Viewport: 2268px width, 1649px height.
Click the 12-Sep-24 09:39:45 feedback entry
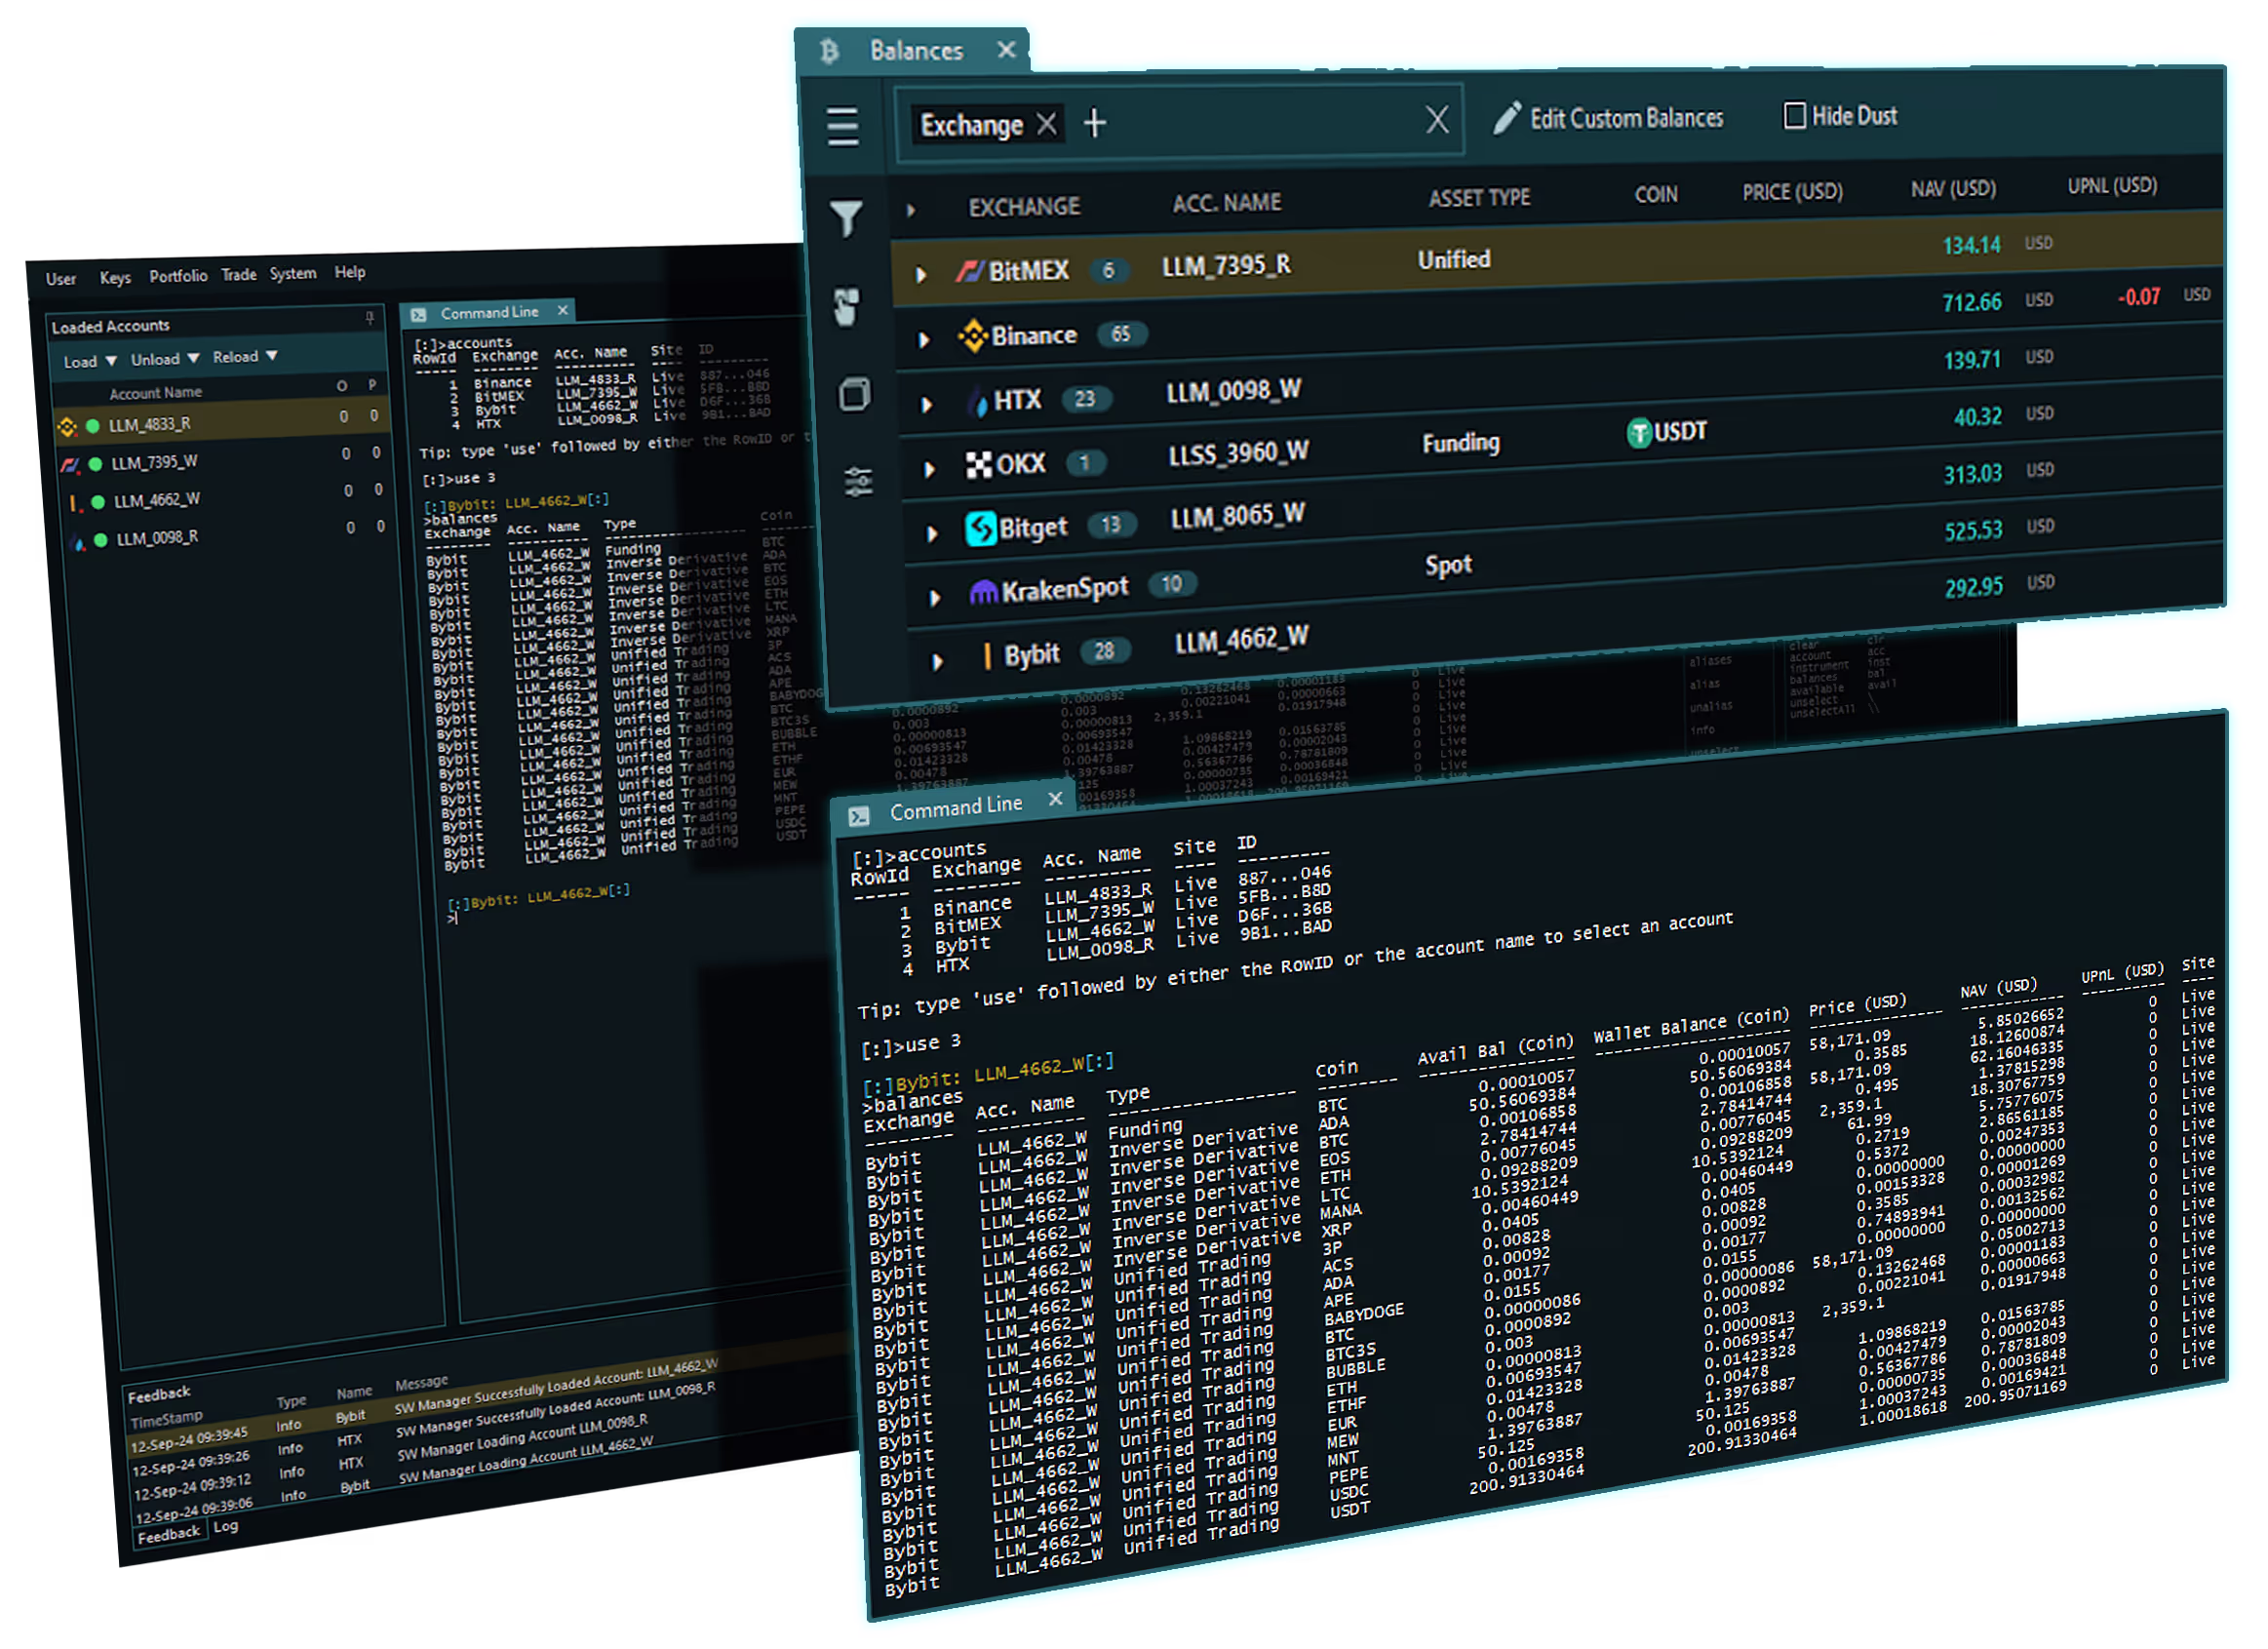tap(190, 1439)
